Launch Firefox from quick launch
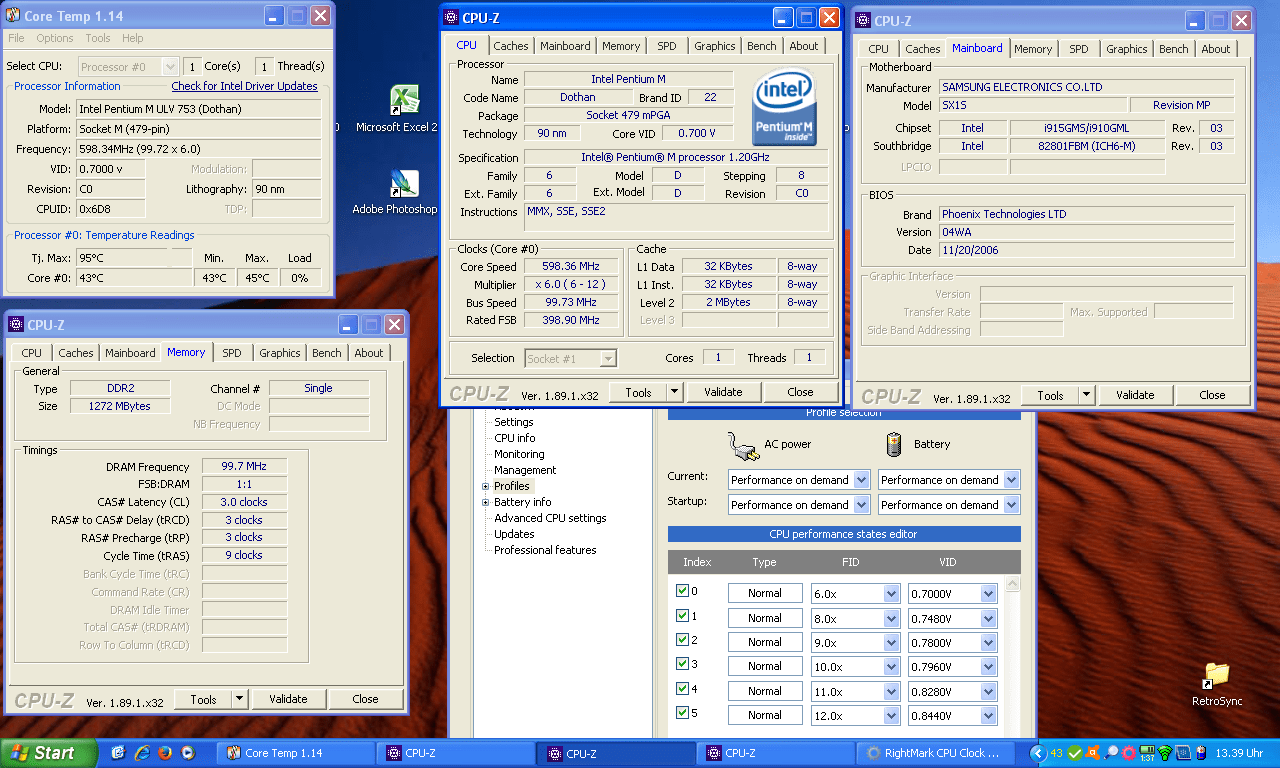The height and width of the screenshot is (768, 1280). tap(164, 753)
